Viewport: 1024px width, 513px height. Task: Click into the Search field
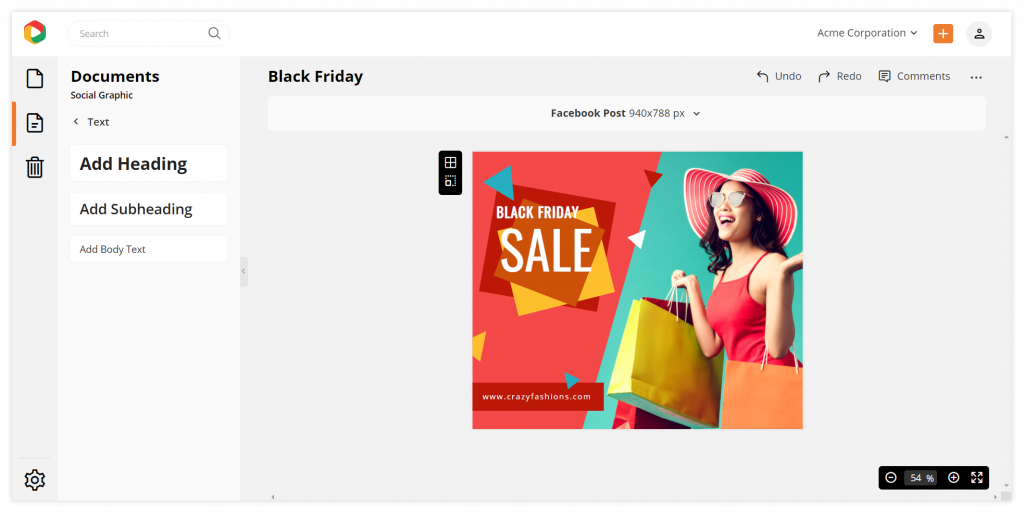pos(148,33)
